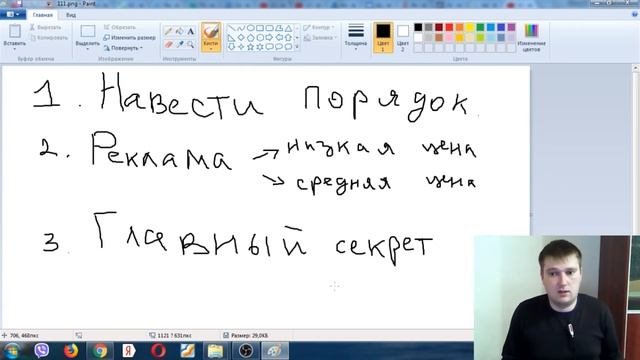This screenshot has height=360, width=640.
Task: Choose the Six-point star shape
Action: [x=260, y=47]
